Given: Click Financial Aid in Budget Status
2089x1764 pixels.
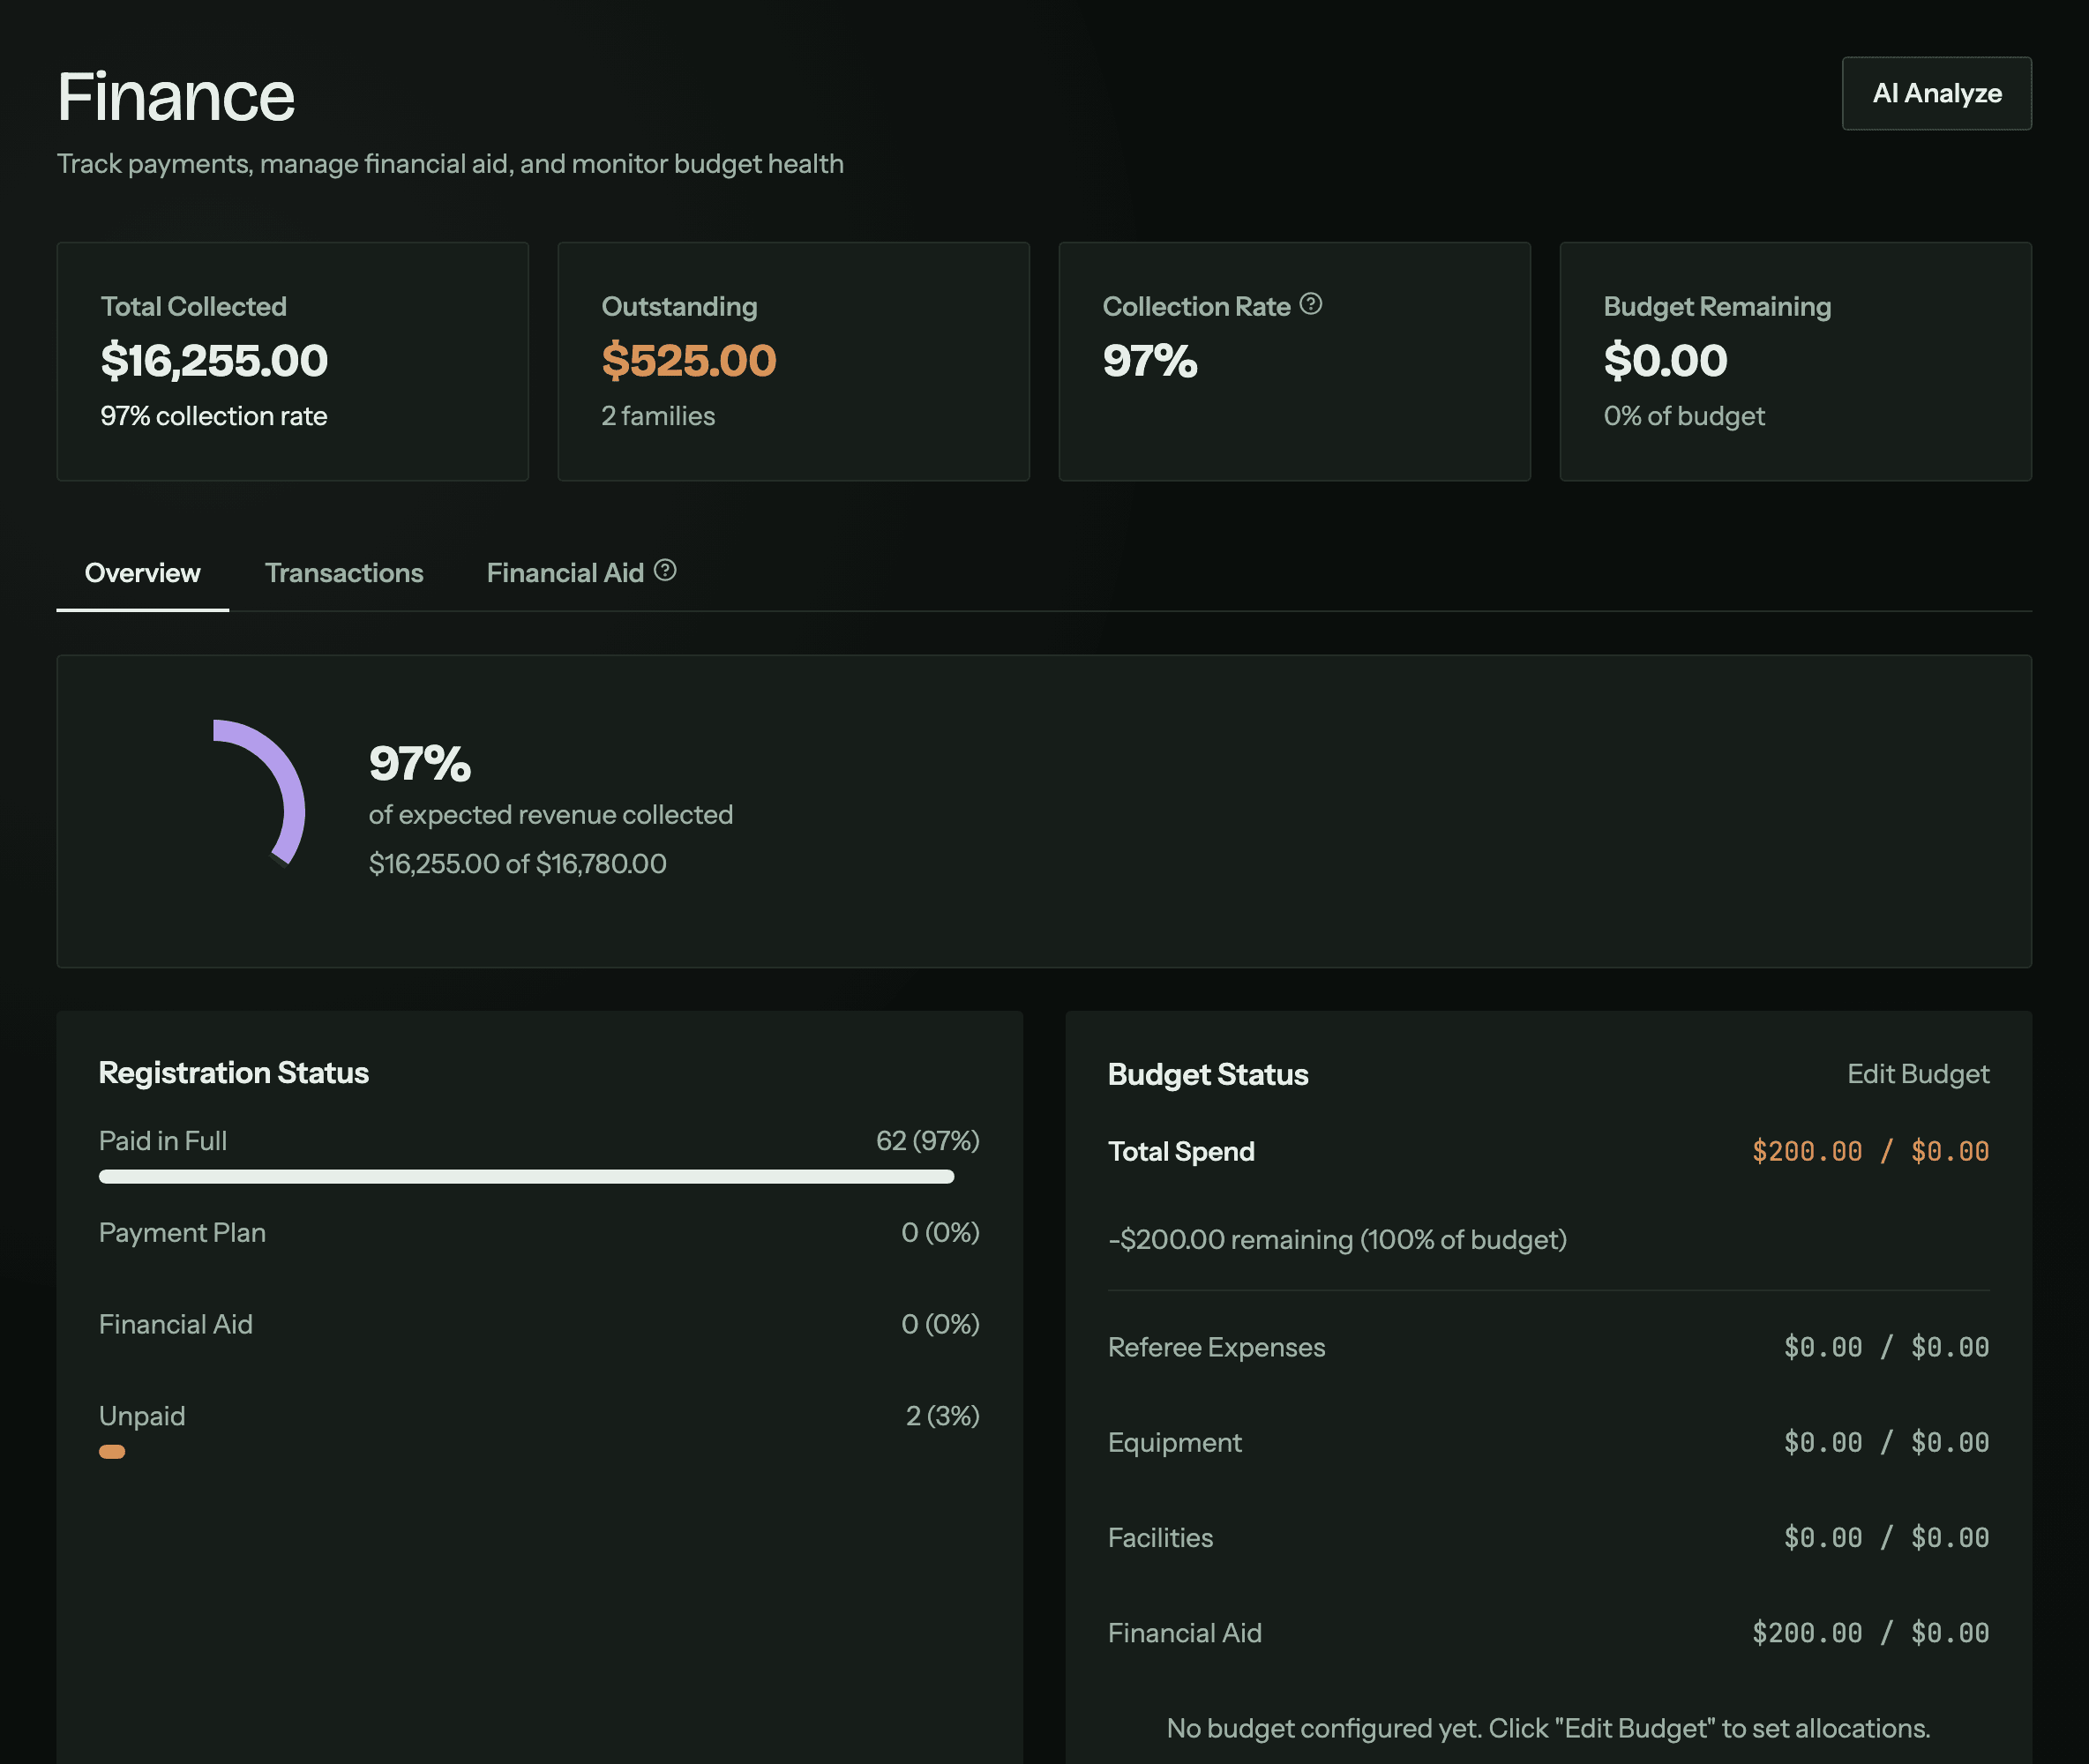Looking at the screenshot, I should tap(1184, 1634).
